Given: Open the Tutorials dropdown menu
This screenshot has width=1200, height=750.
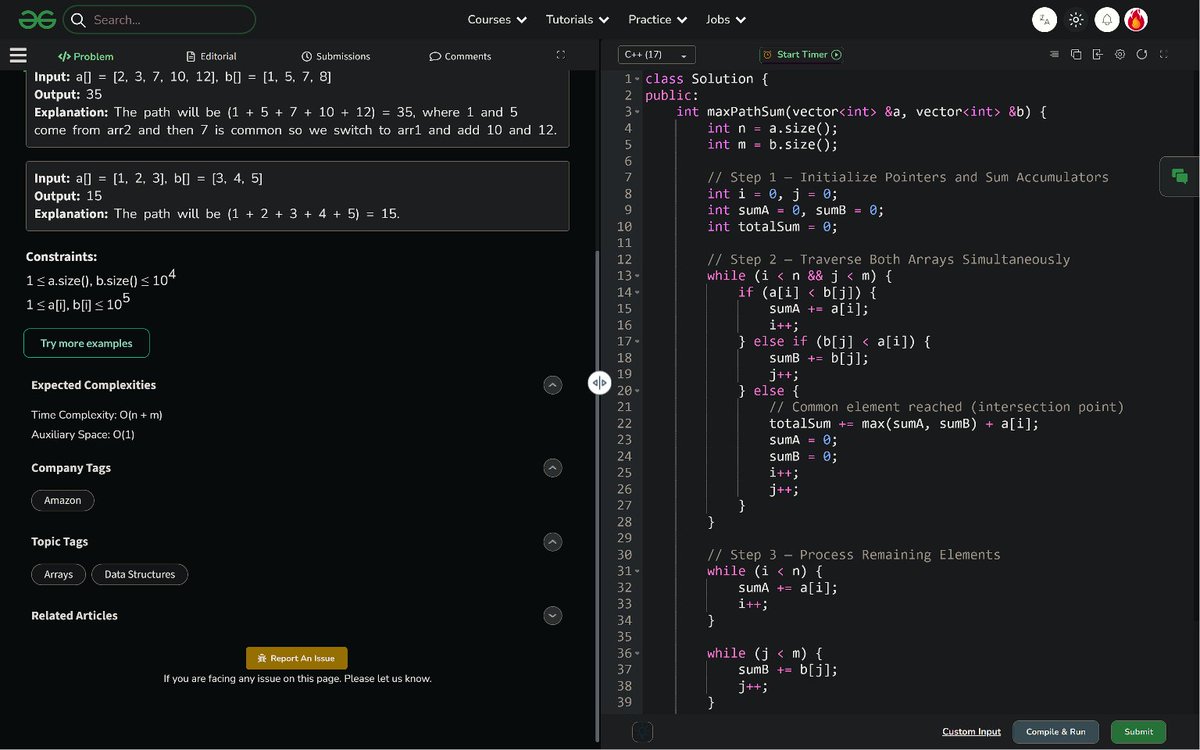Looking at the screenshot, I should tap(577, 19).
